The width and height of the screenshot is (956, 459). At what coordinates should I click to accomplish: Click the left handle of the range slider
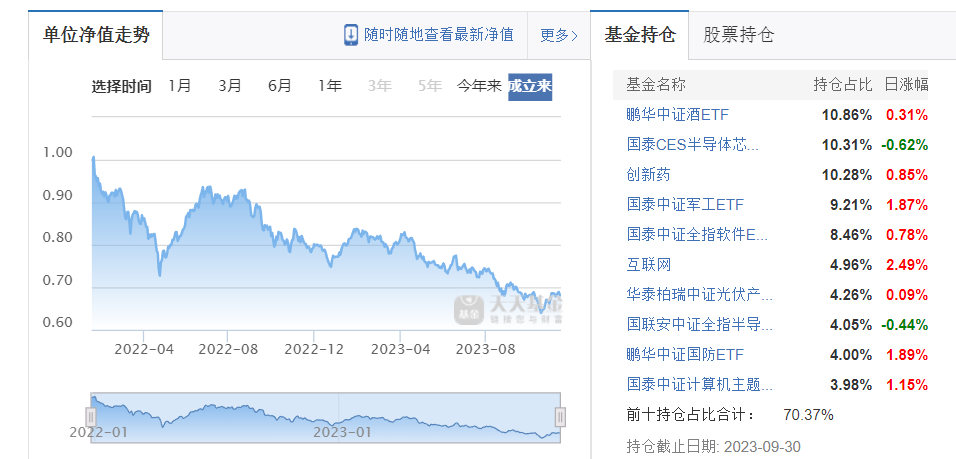91,416
